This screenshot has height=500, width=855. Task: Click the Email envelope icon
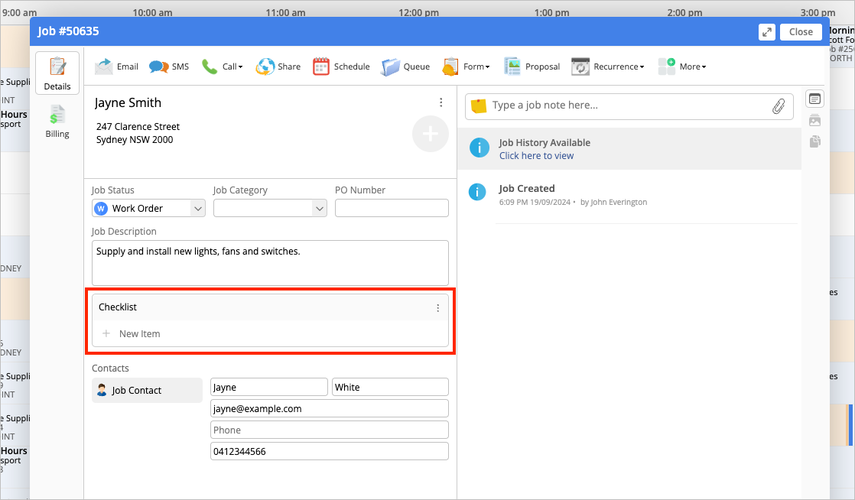coord(103,67)
